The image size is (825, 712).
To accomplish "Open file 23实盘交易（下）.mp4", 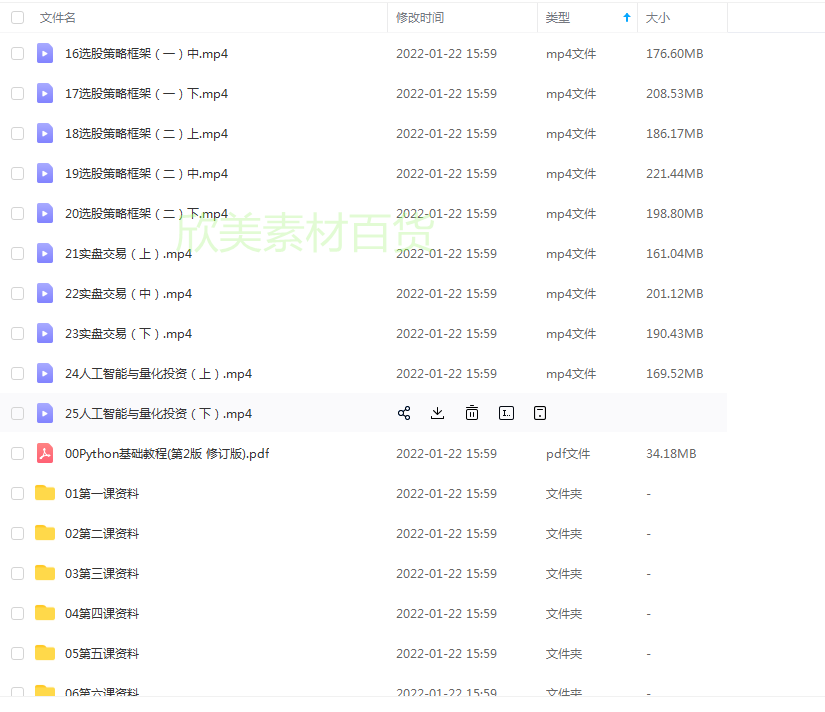I will point(128,334).
